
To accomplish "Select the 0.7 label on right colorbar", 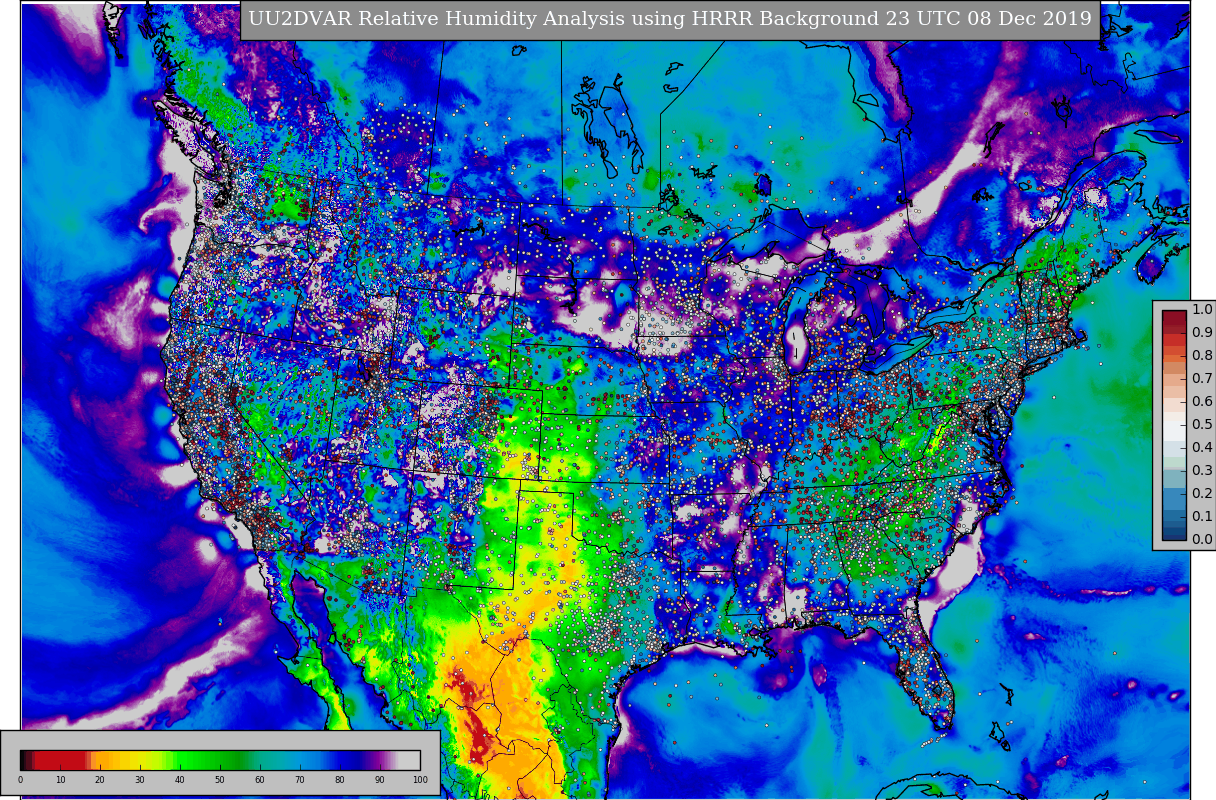I will coord(1202,379).
